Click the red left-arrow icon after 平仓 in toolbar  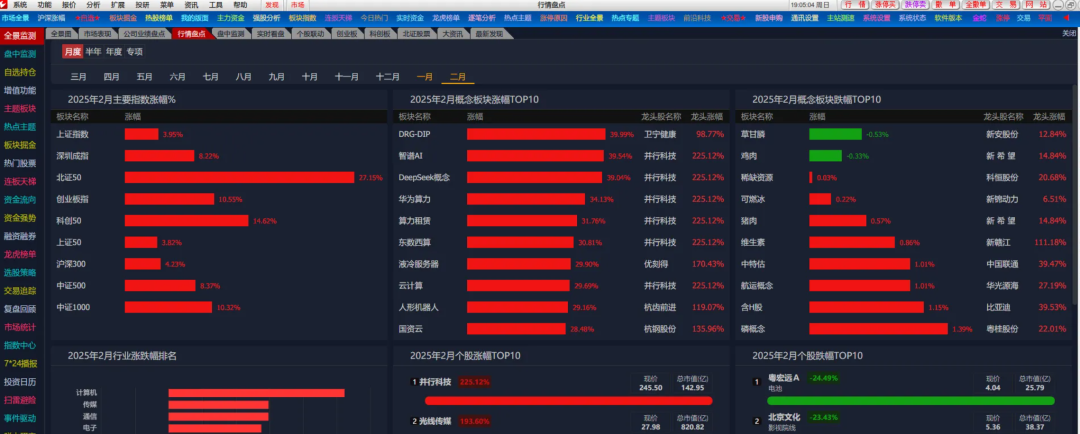1068,18
